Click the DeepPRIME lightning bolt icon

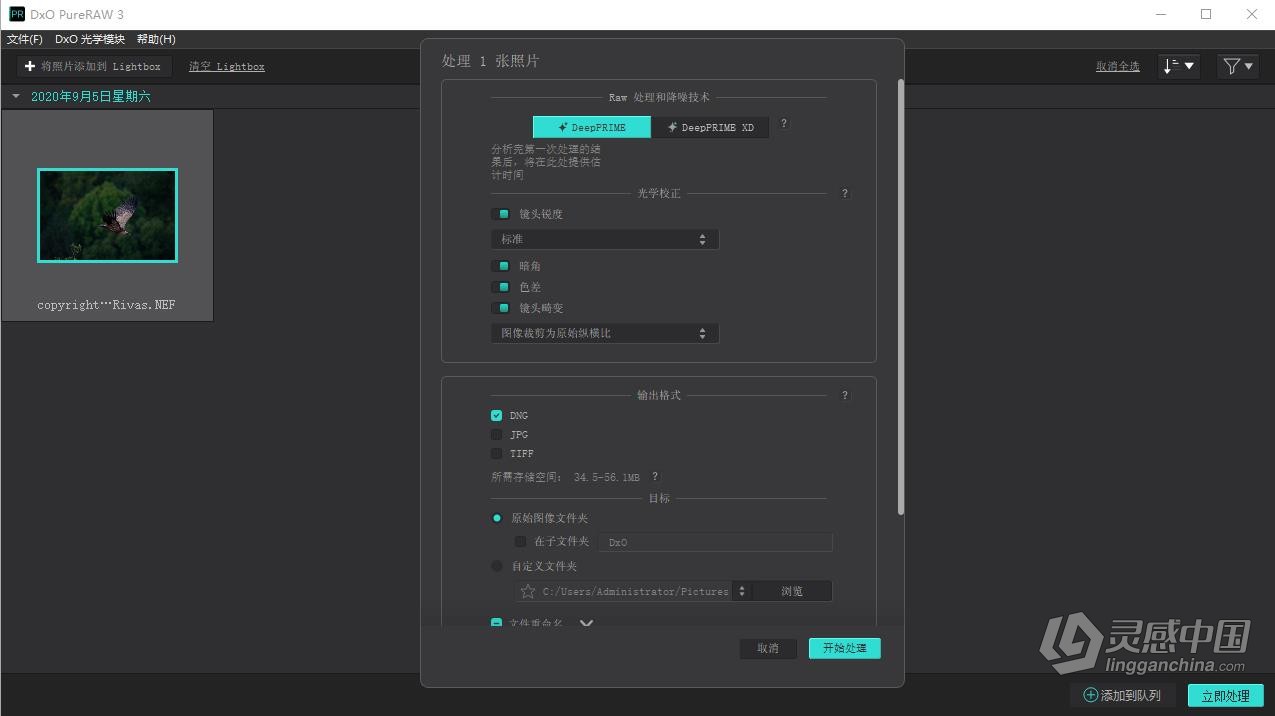563,127
